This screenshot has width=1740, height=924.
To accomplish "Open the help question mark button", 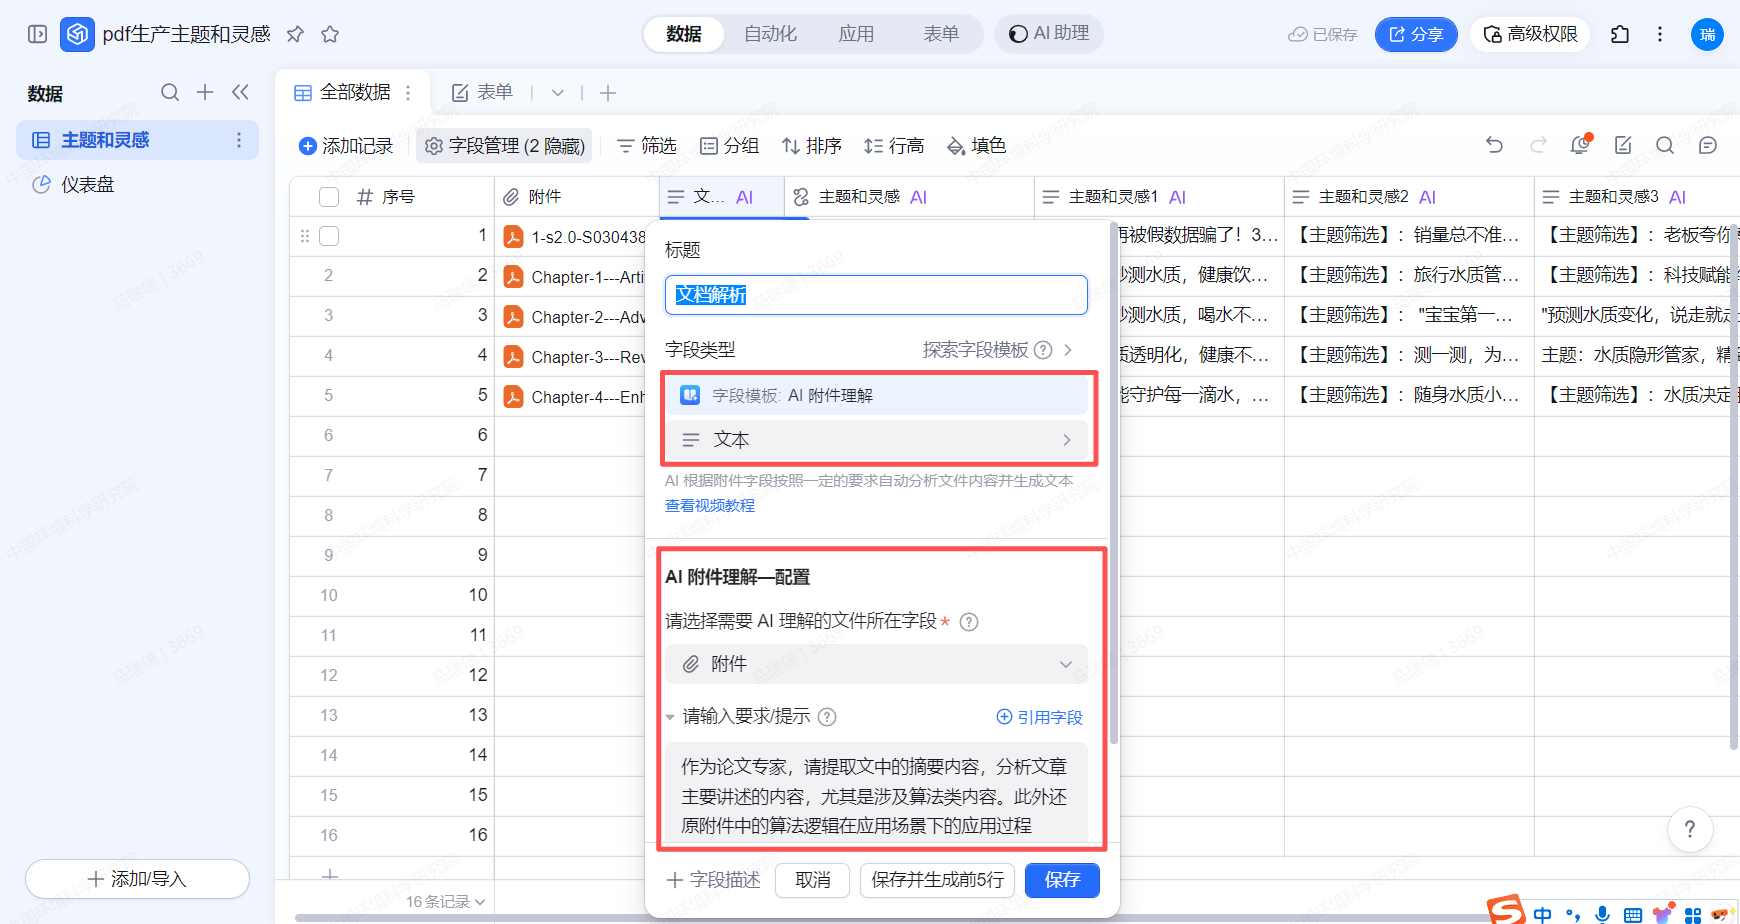I will pyautogui.click(x=1690, y=829).
